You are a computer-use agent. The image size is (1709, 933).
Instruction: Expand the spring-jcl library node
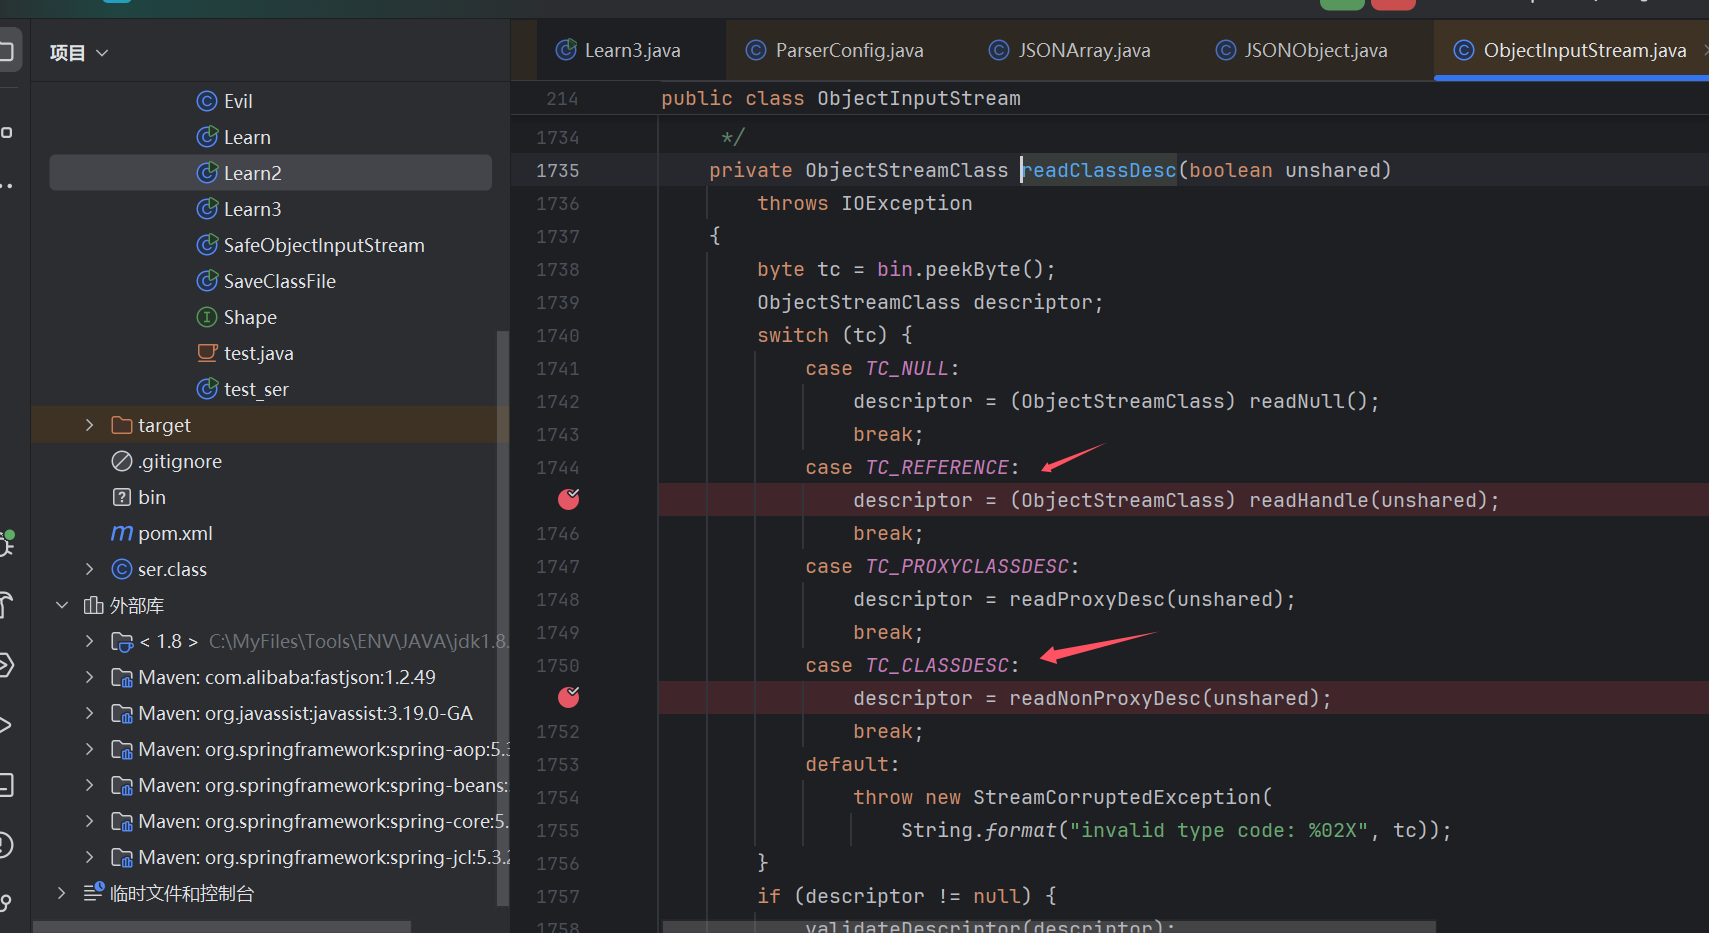tap(90, 857)
